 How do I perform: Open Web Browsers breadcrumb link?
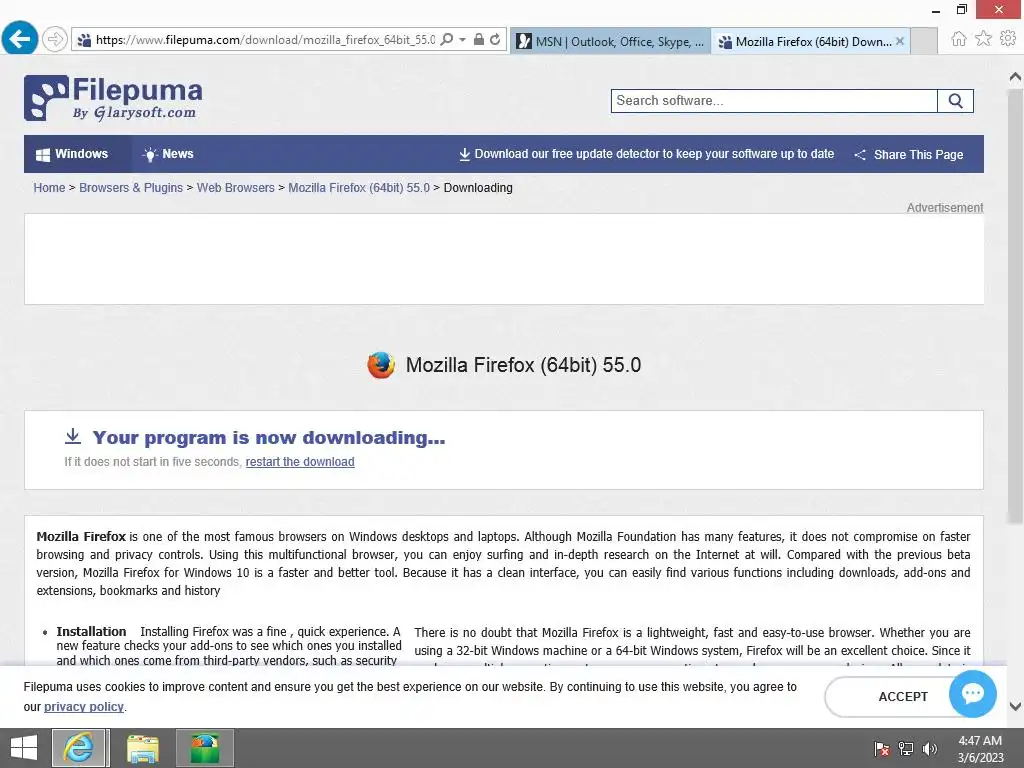[x=236, y=187]
